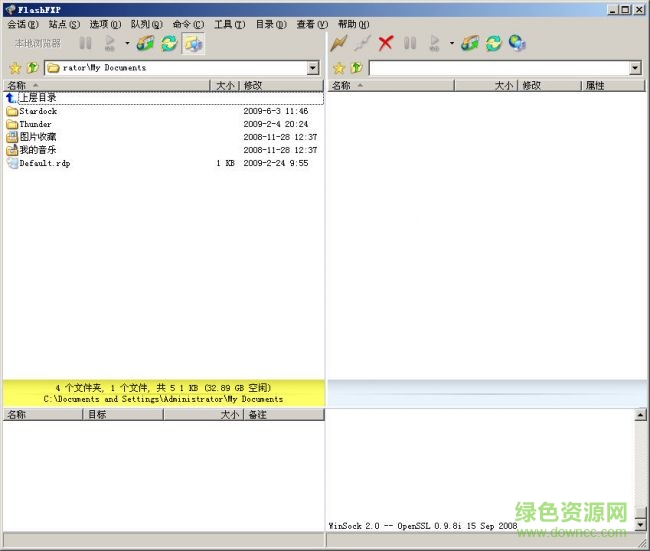The width and height of the screenshot is (650, 551).
Task: Click the 本地浏览器 toolbar label
Action: point(38,43)
